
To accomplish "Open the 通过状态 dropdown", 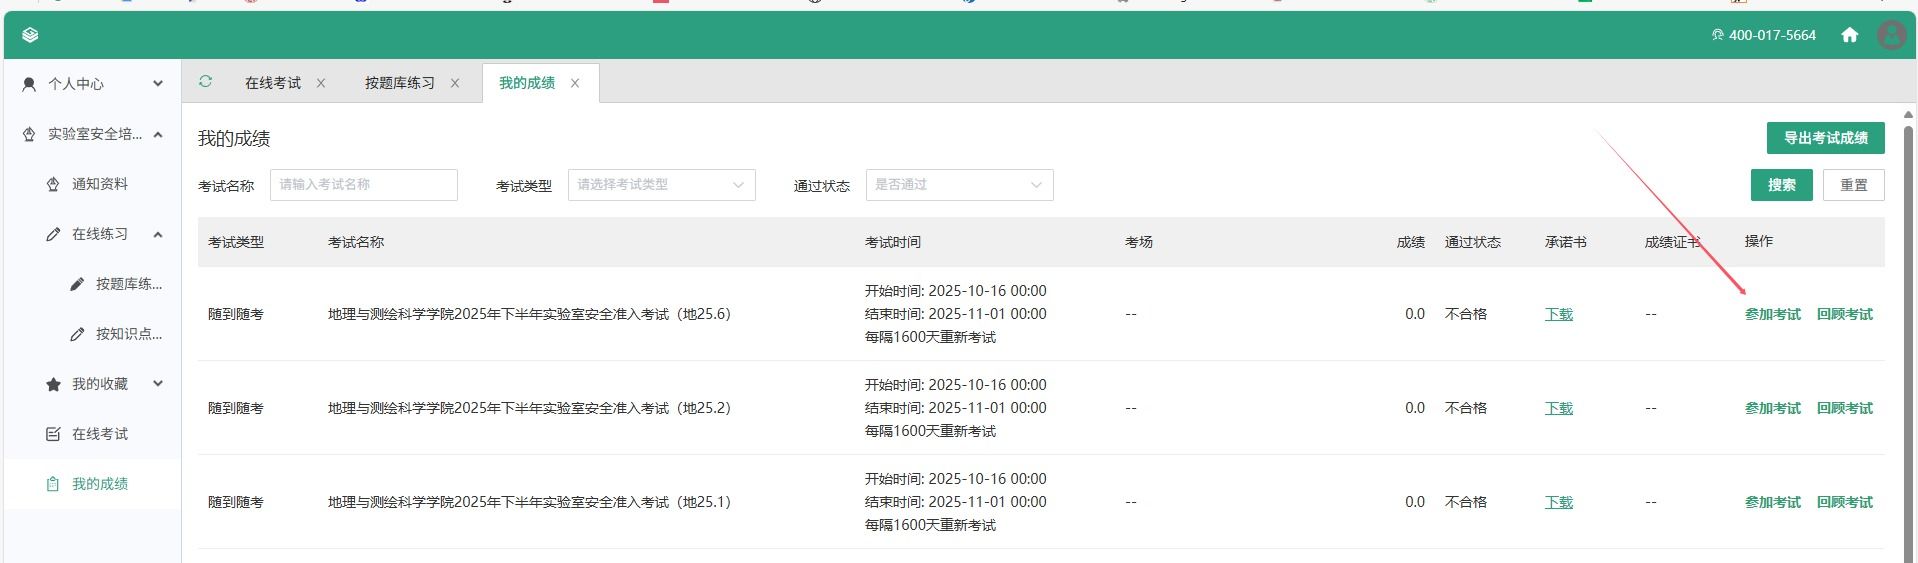I will pos(958,185).
